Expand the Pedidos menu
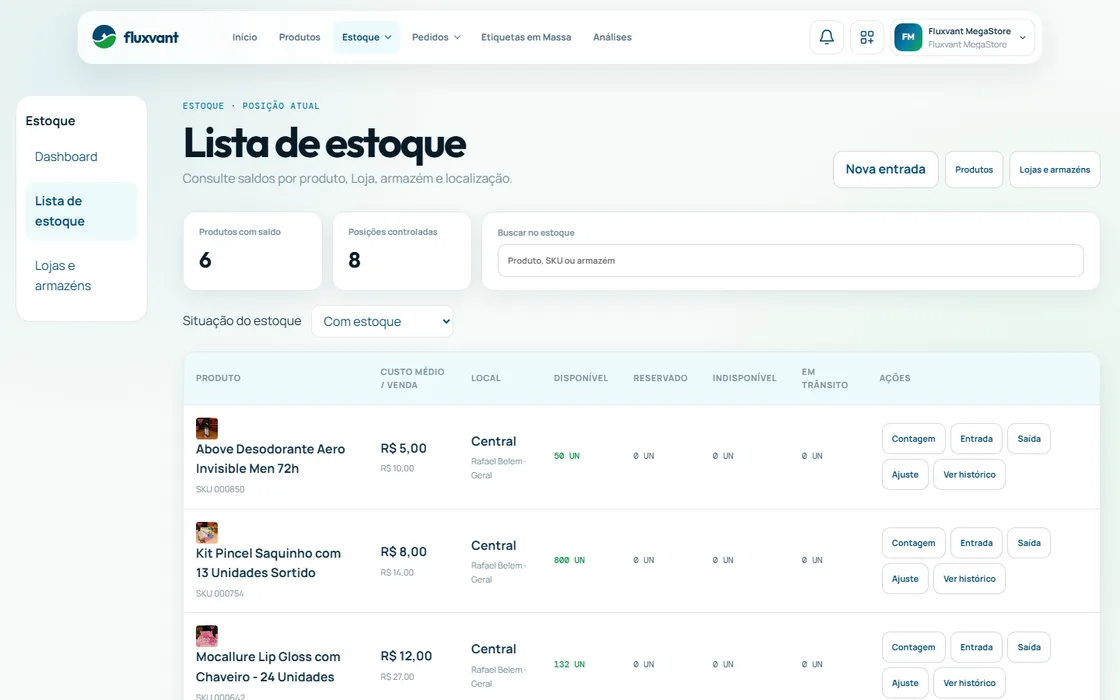This screenshot has width=1120, height=700. click(436, 37)
